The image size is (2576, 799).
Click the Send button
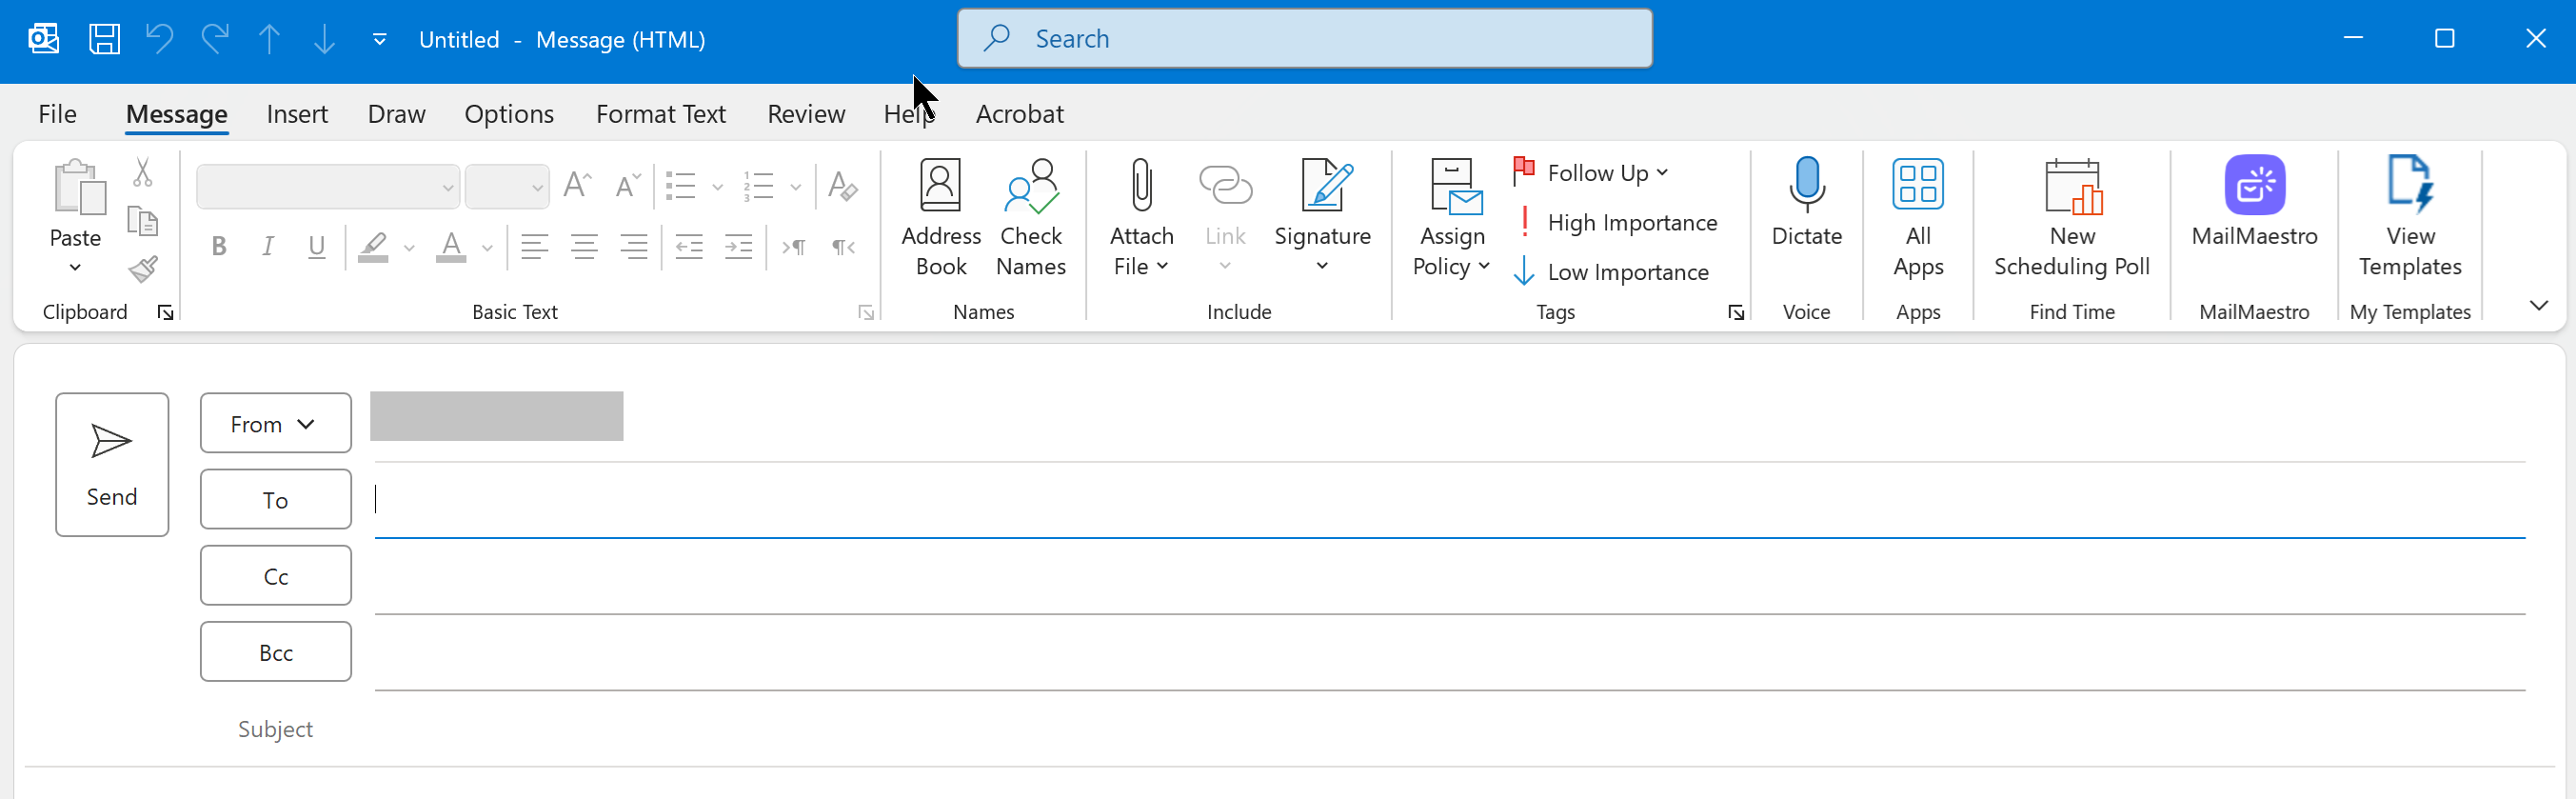point(112,465)
